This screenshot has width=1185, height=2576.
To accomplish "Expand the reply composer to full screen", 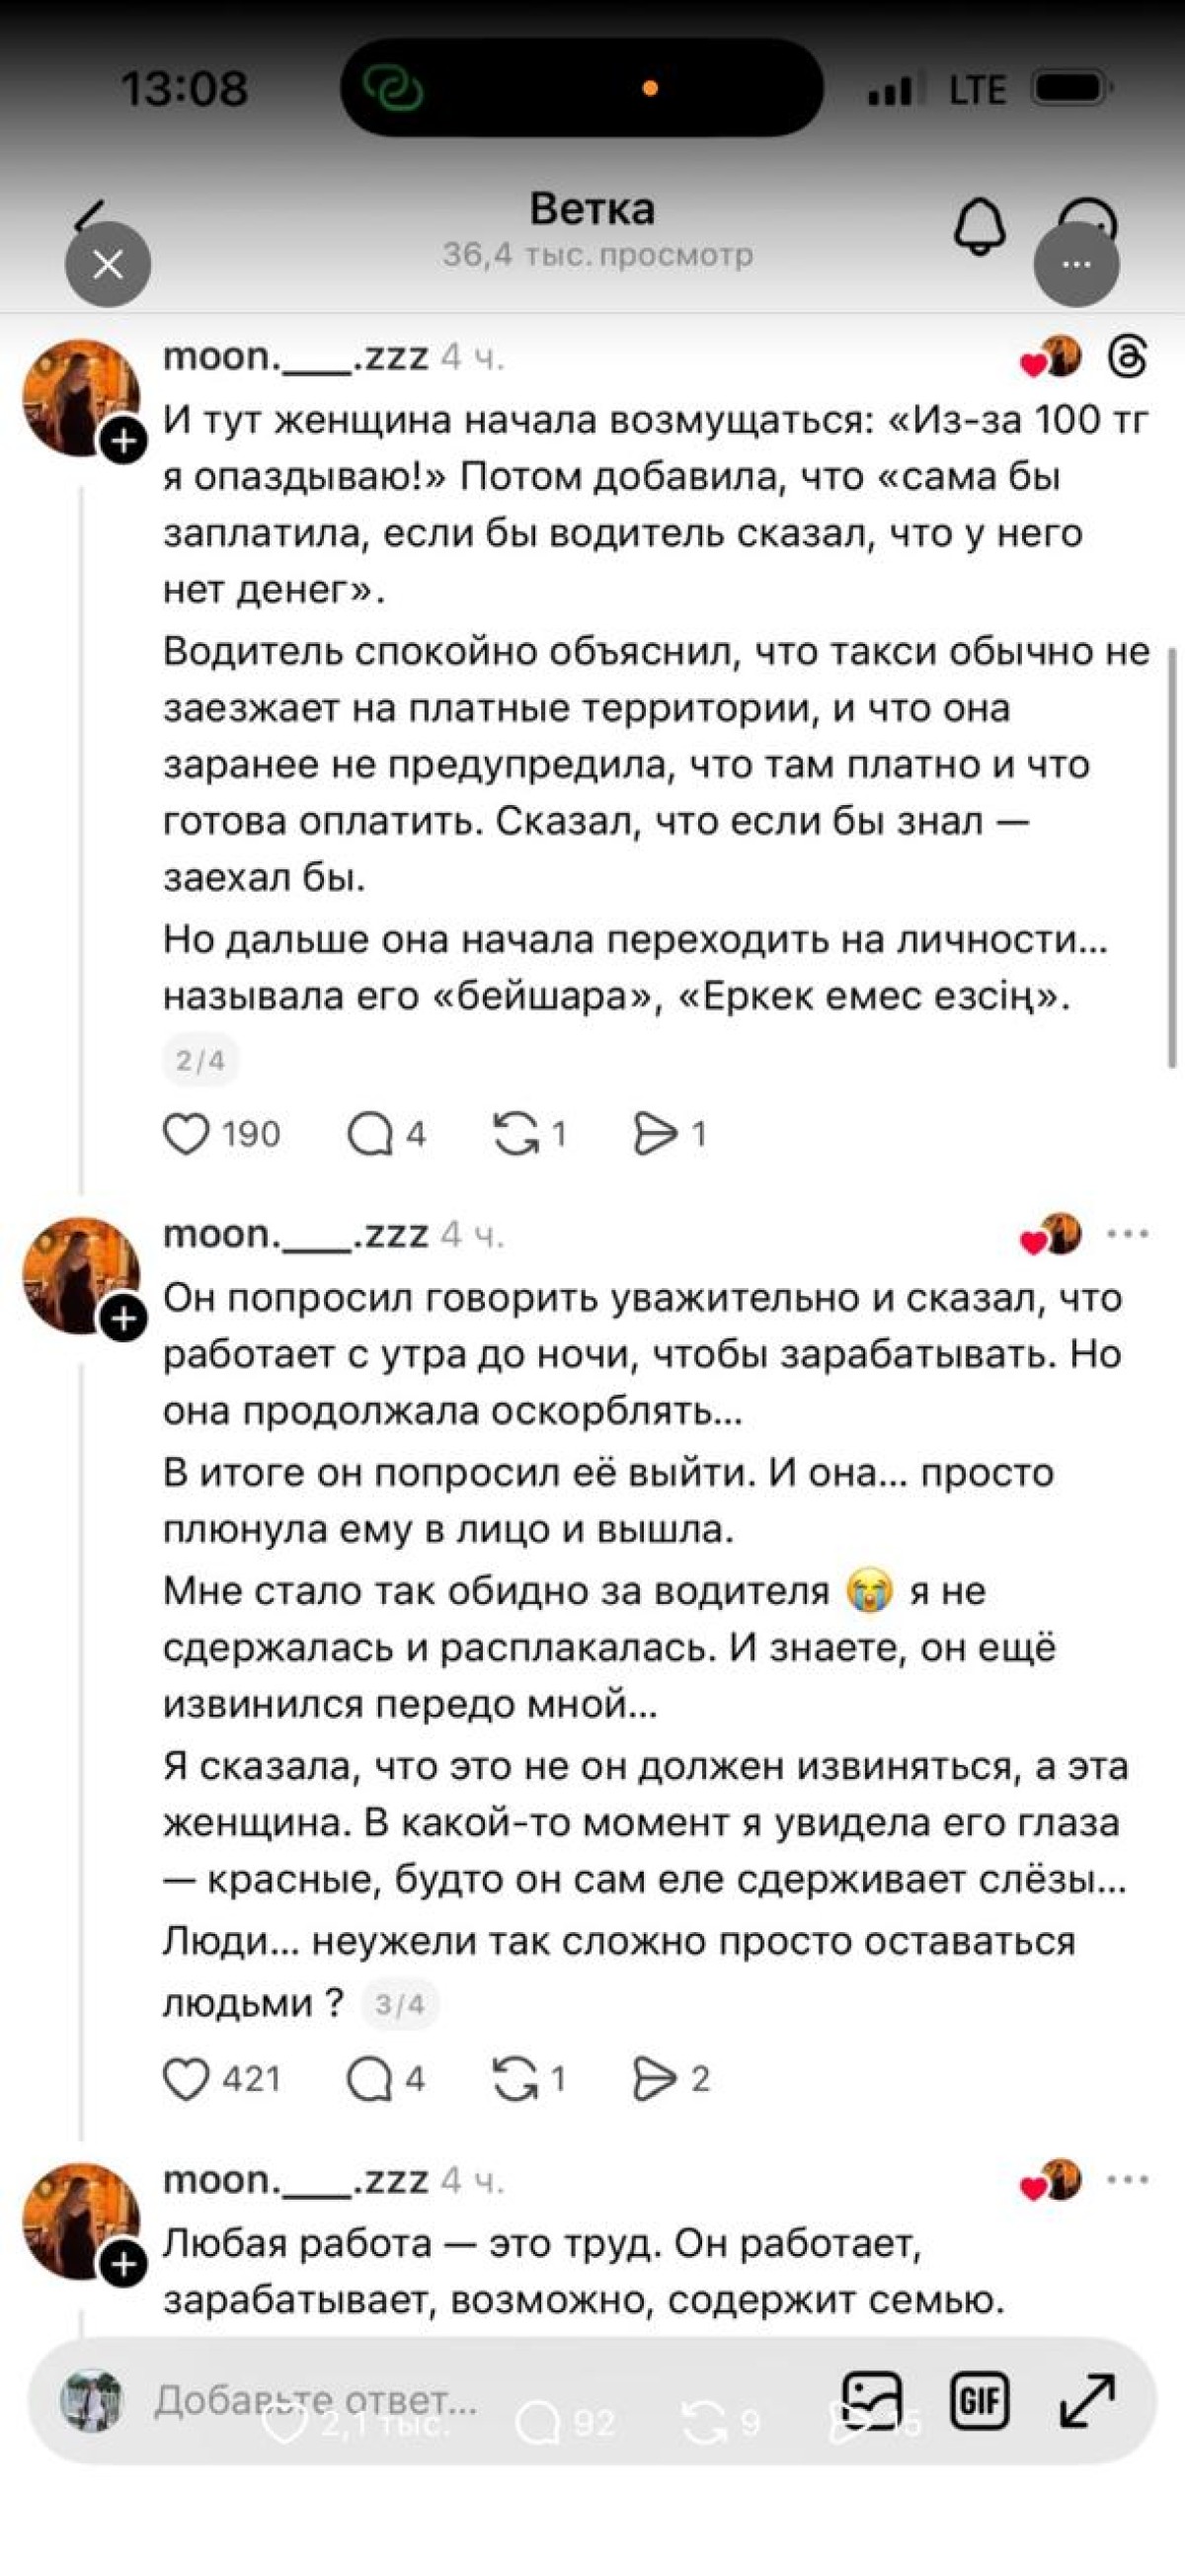I will pos(1087,2400).
